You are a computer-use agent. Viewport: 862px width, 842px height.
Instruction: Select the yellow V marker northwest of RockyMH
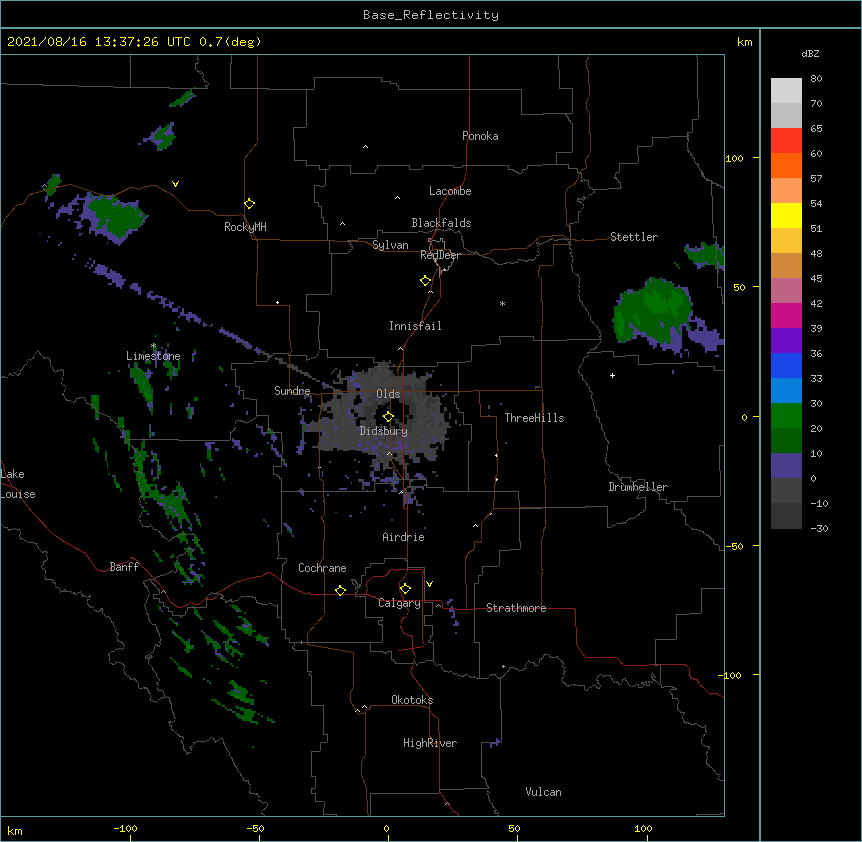click(175, 184)
